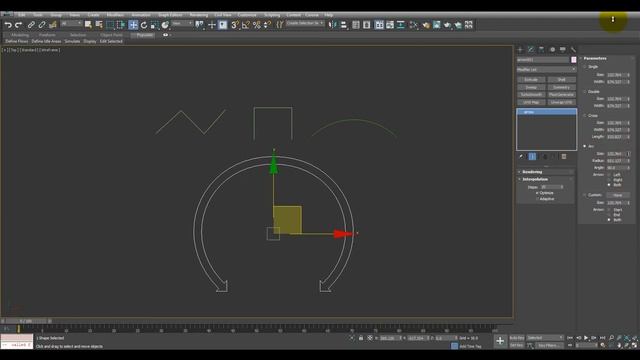This screenshot has height=360, width=640.
Task: Choose the Rectangular Selection Region tool
Action: (x=110, y=25)
